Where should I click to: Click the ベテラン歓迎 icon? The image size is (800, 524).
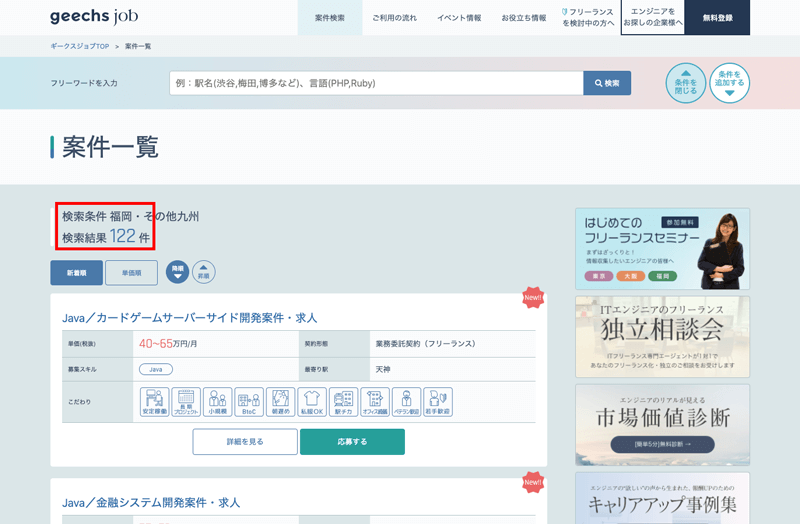[x=407, y=402]
